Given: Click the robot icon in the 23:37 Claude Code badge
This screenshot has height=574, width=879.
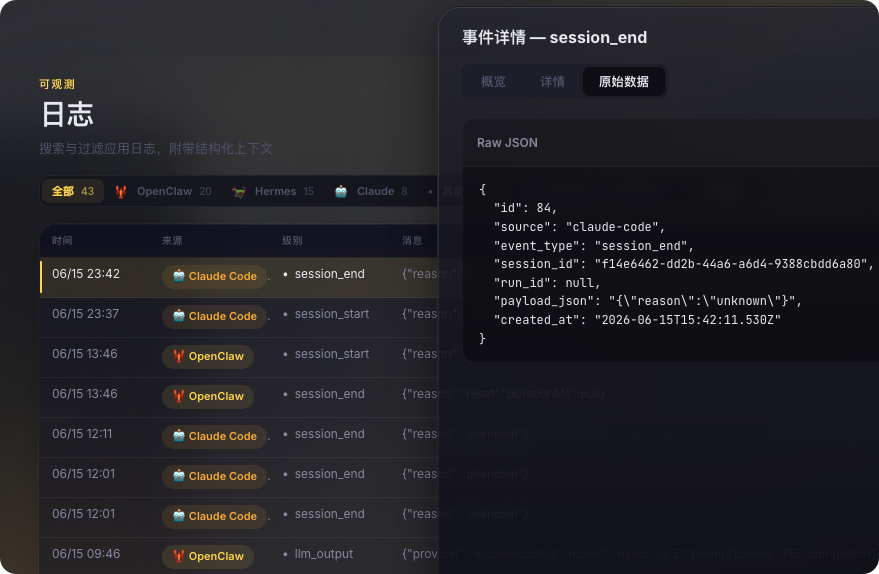Looking at the screenshot, I should (179, 316).
